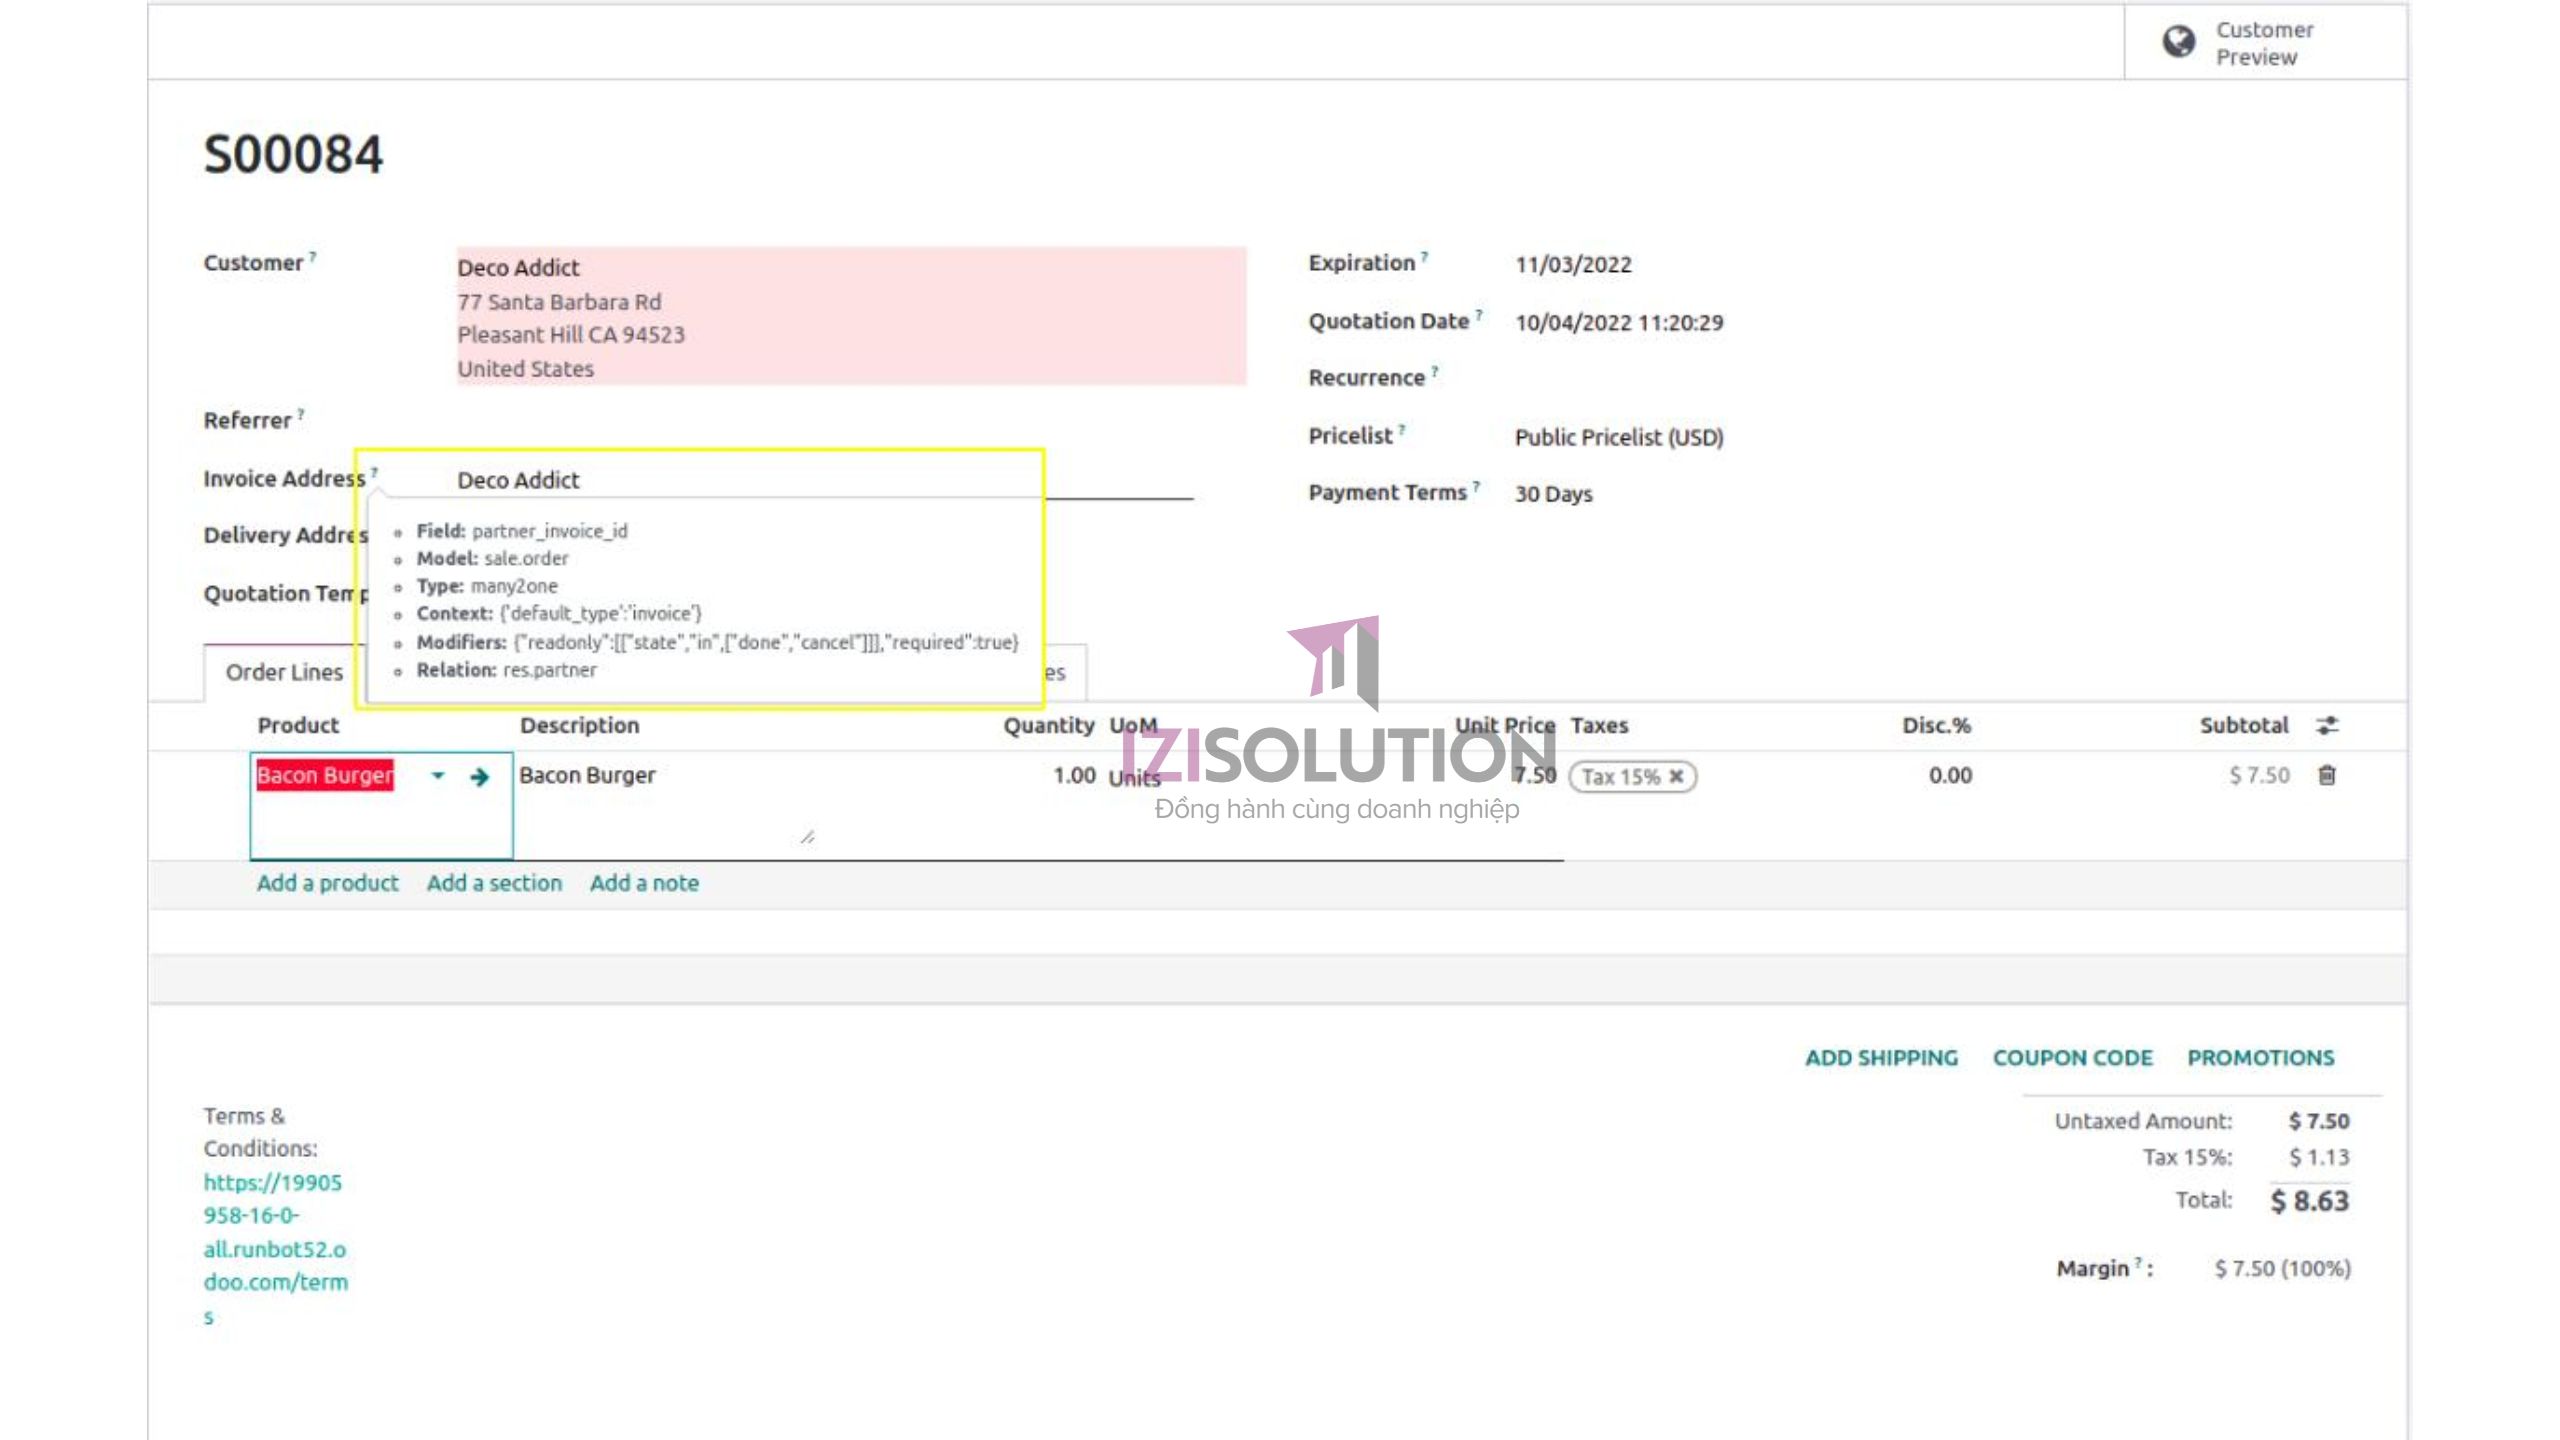The image size is (2560, 1440).
Task: Click the Add a product link
Action: click(x=326, y=883)
